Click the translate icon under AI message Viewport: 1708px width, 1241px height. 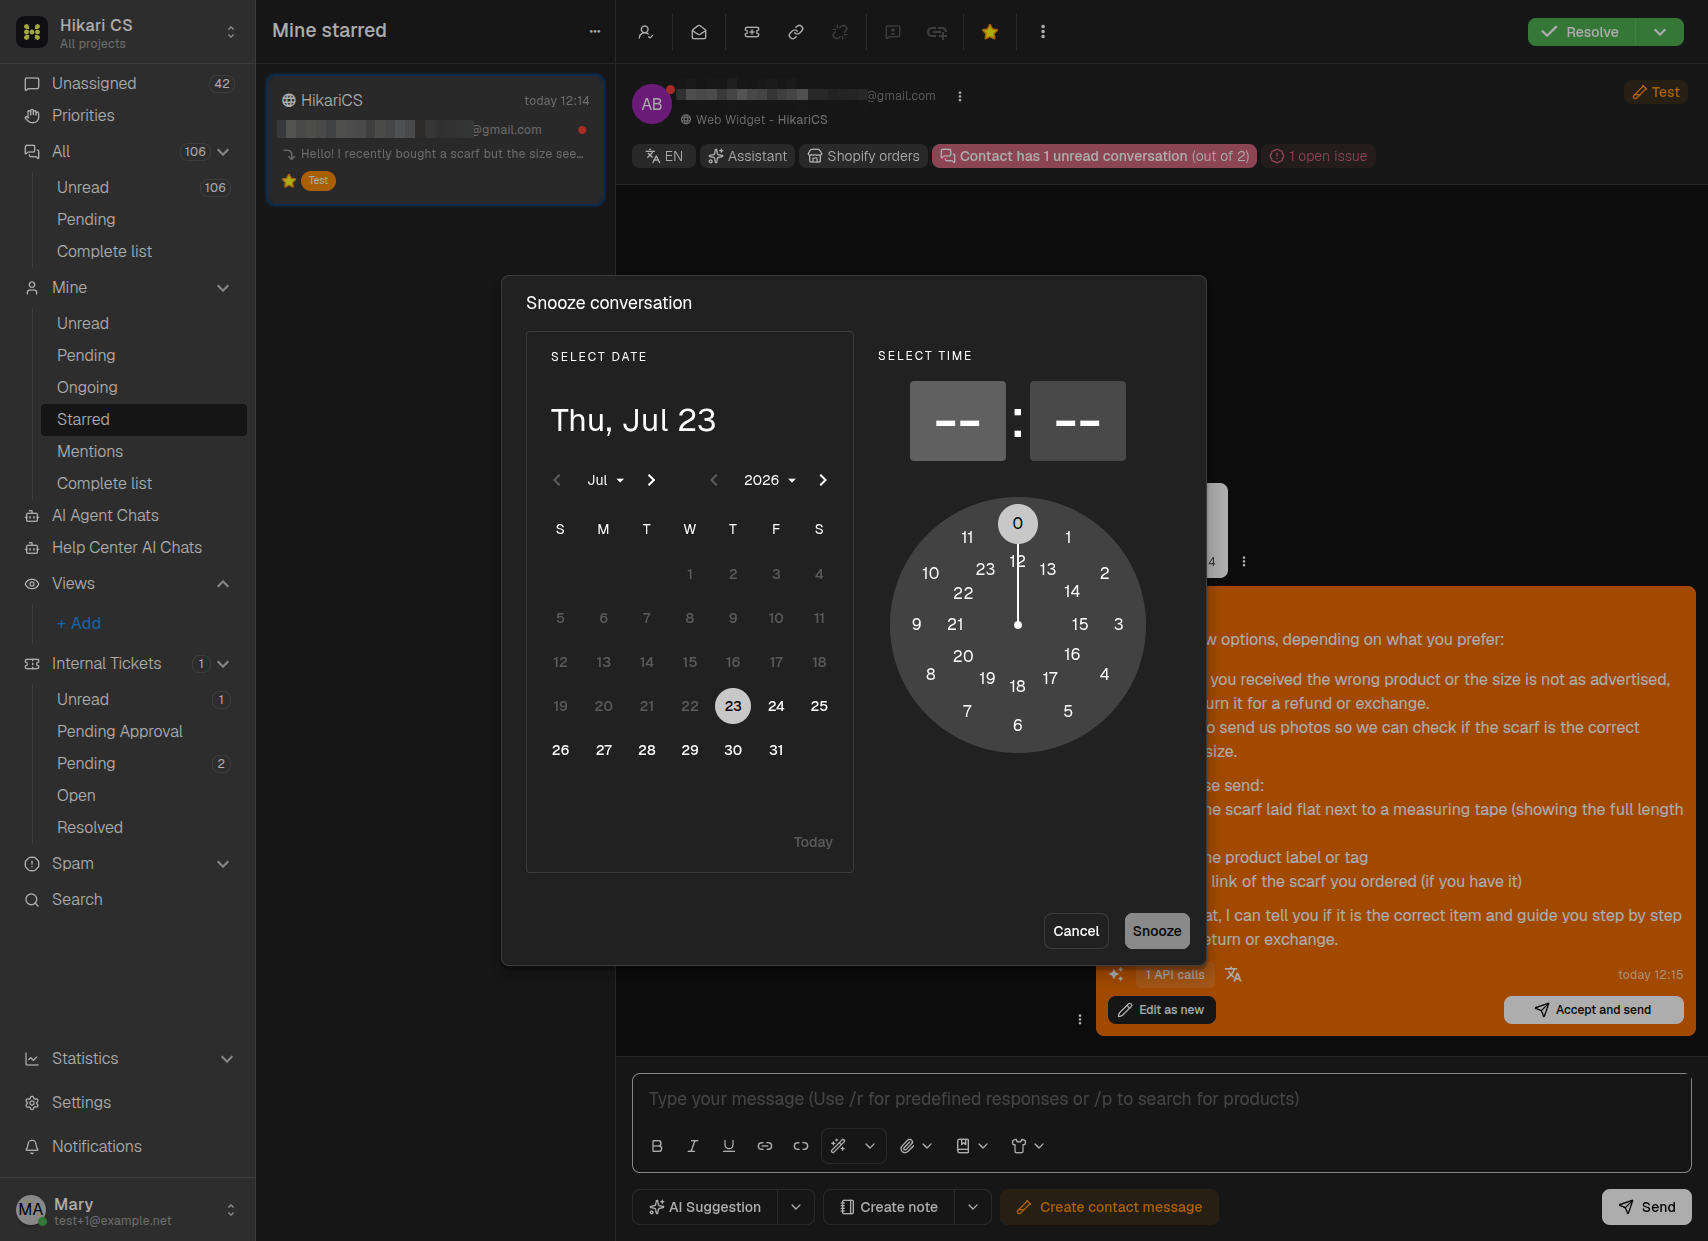[x=1233, y=974]
